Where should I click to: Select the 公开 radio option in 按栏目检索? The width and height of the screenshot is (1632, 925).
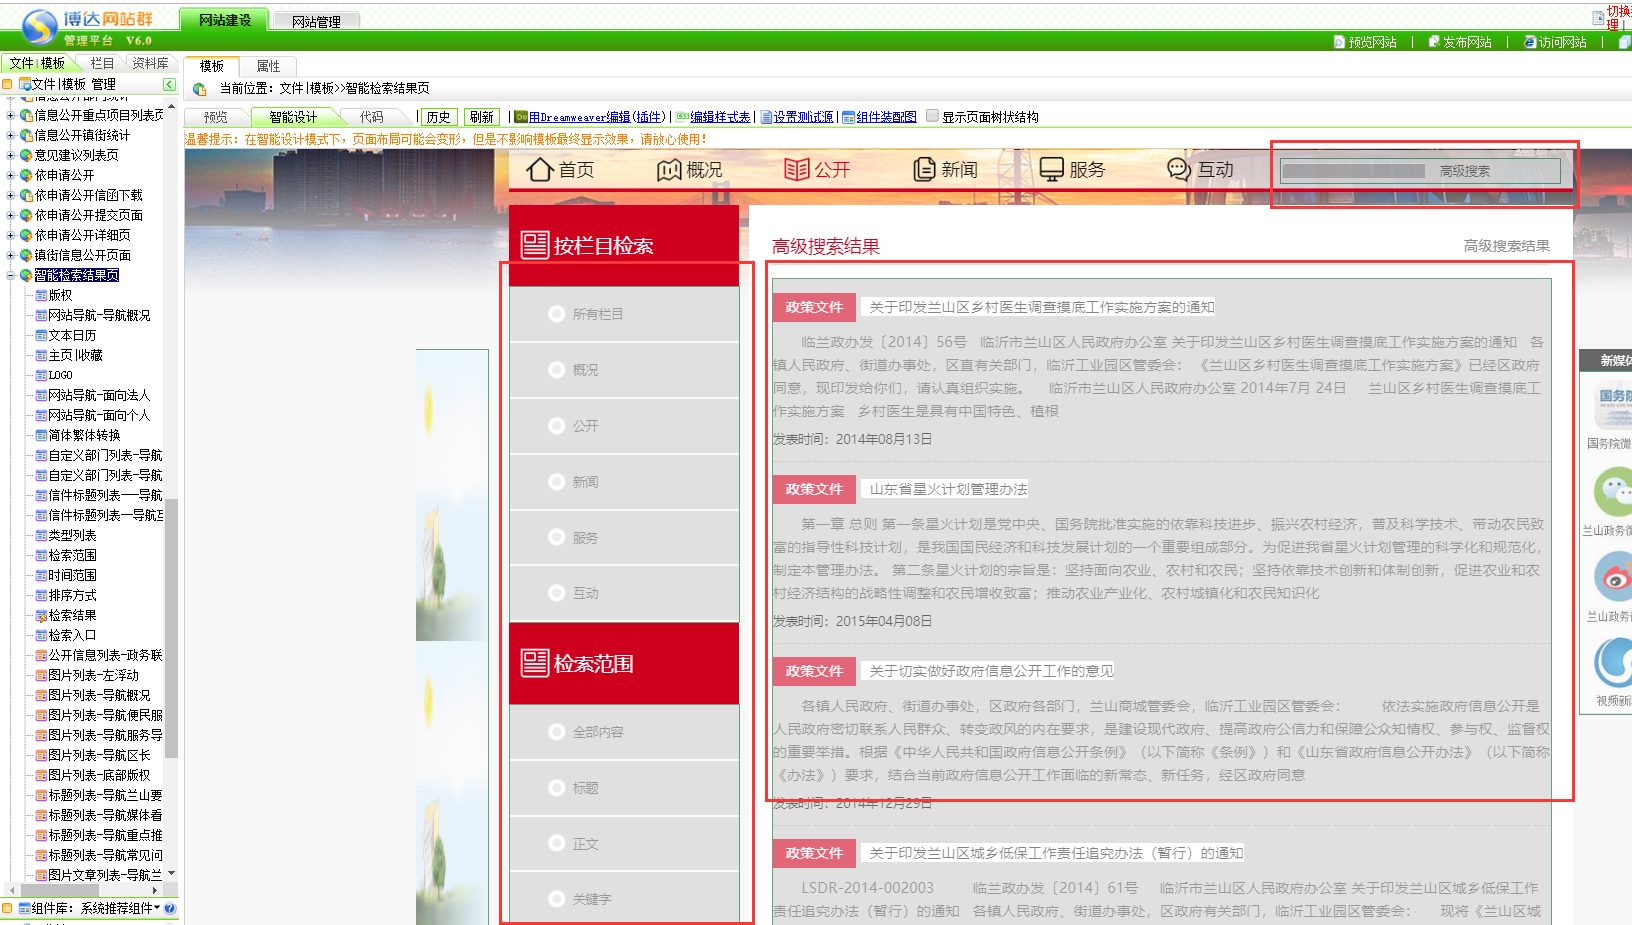coord(557,426)
